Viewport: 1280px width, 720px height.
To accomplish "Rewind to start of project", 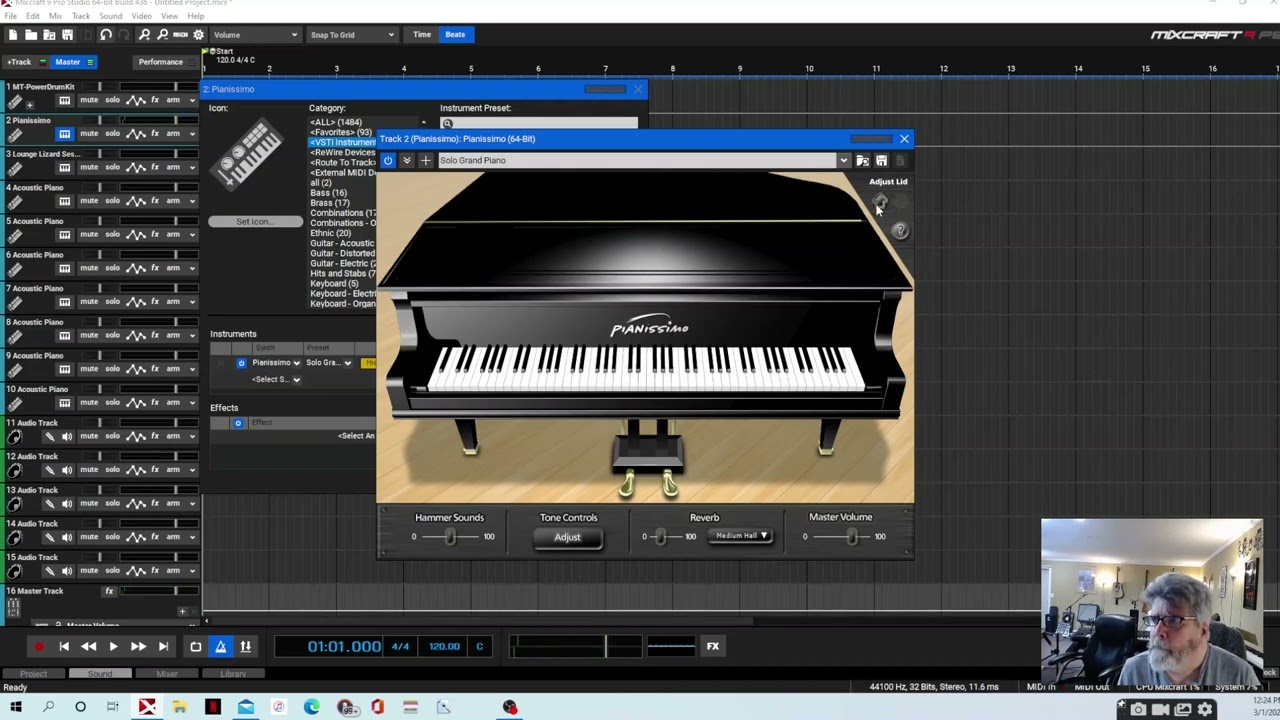I will click(64, 647).
